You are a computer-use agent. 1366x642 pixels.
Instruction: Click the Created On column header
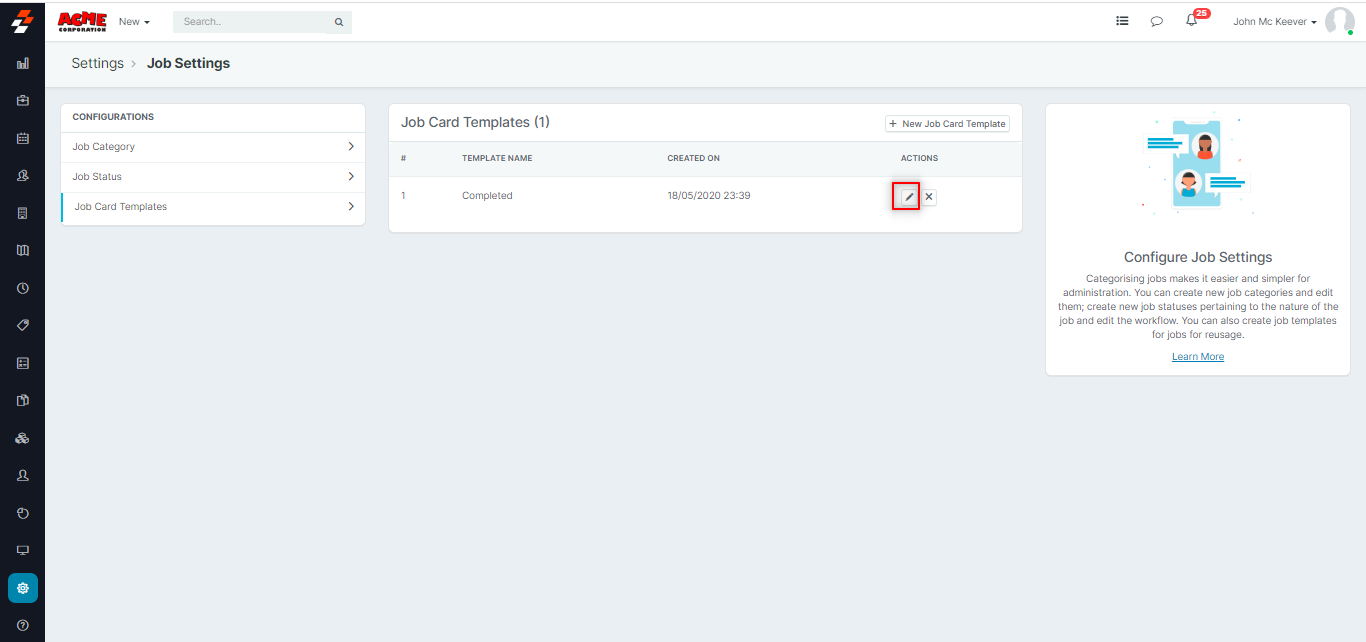click(x=693, y=158)
